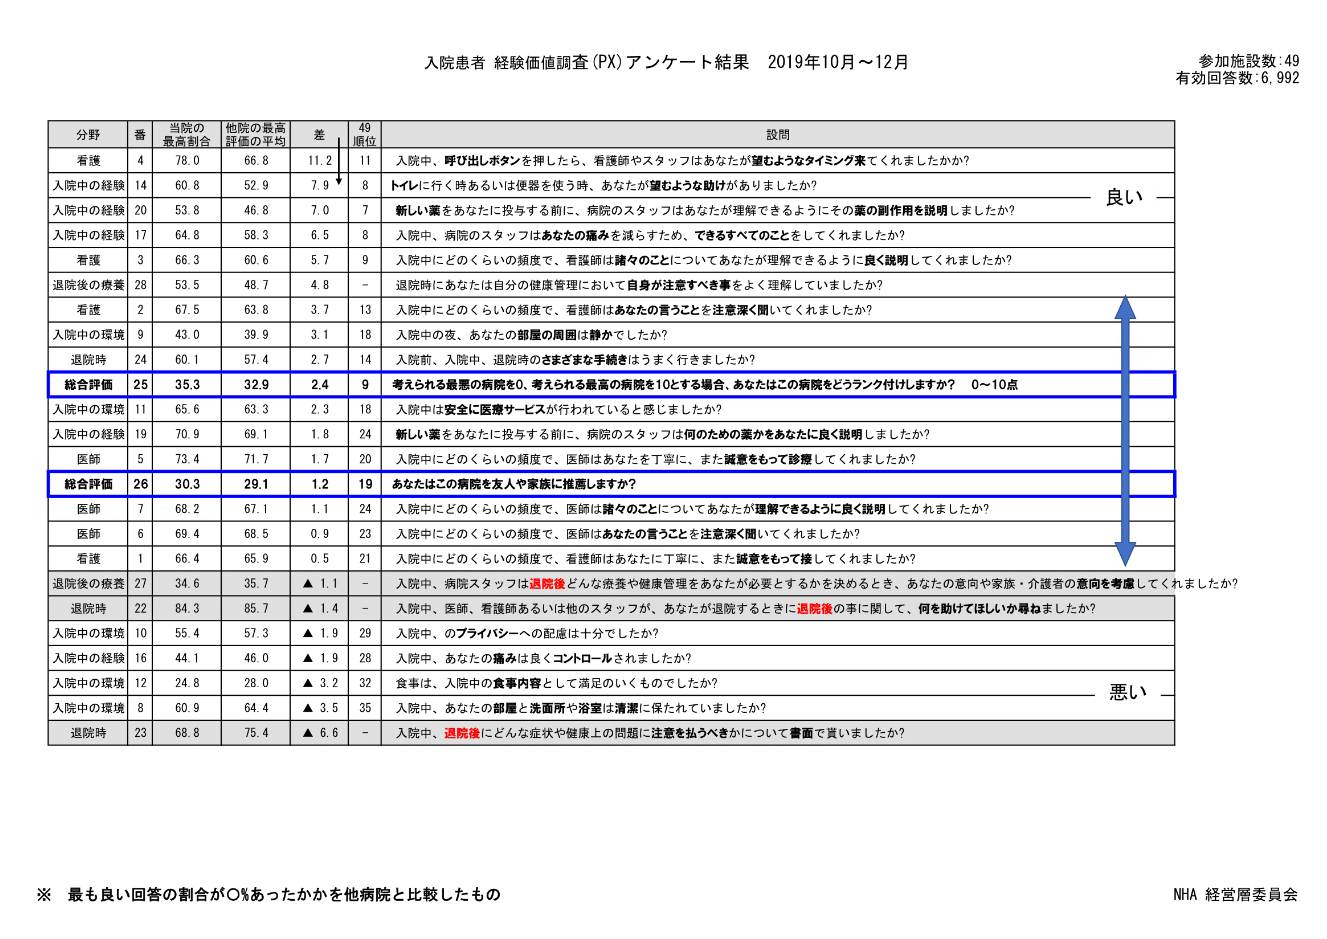Screen dimensions: 1327x939
Task: Click the value 73.4
Action: pyautogui.click(x=187, y=459)
